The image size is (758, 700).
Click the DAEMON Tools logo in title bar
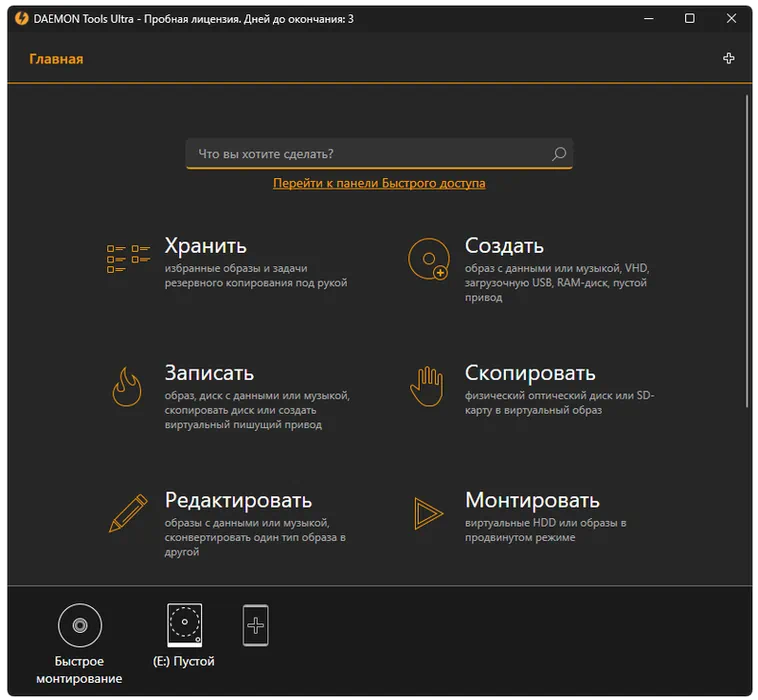coord(21,19)
